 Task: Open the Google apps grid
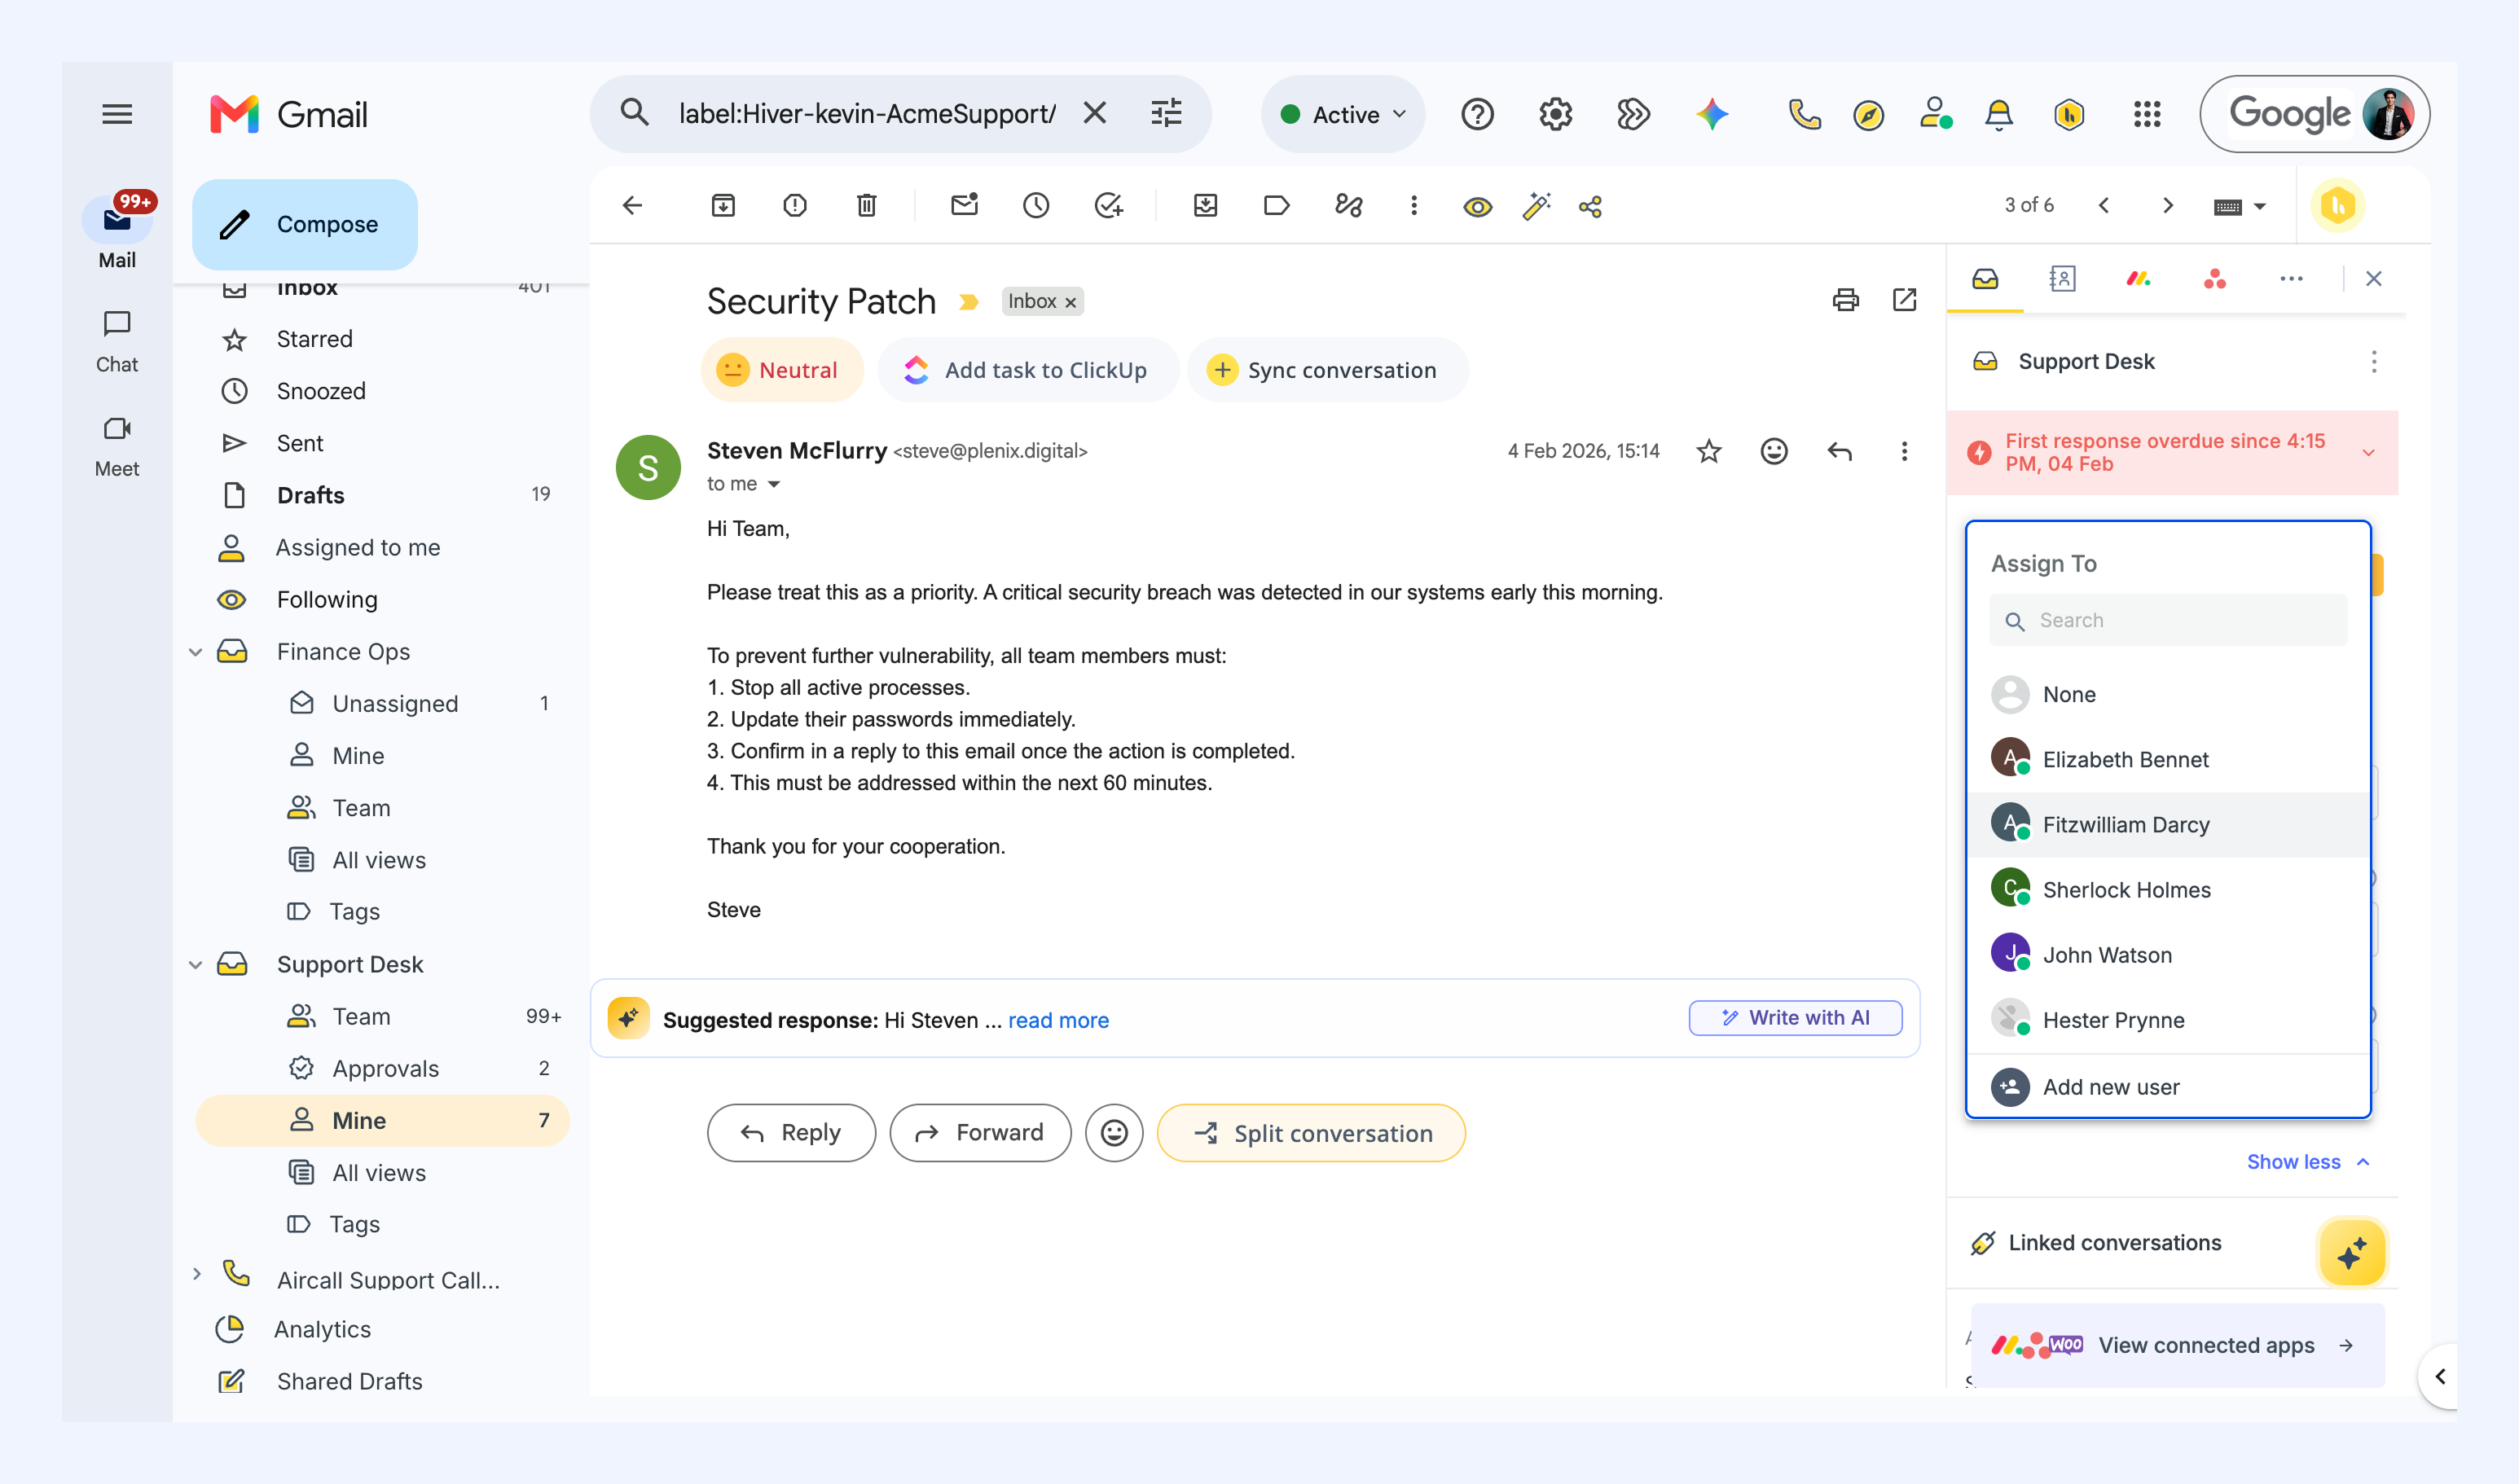pyautogui.click(x=2147, y=114)
